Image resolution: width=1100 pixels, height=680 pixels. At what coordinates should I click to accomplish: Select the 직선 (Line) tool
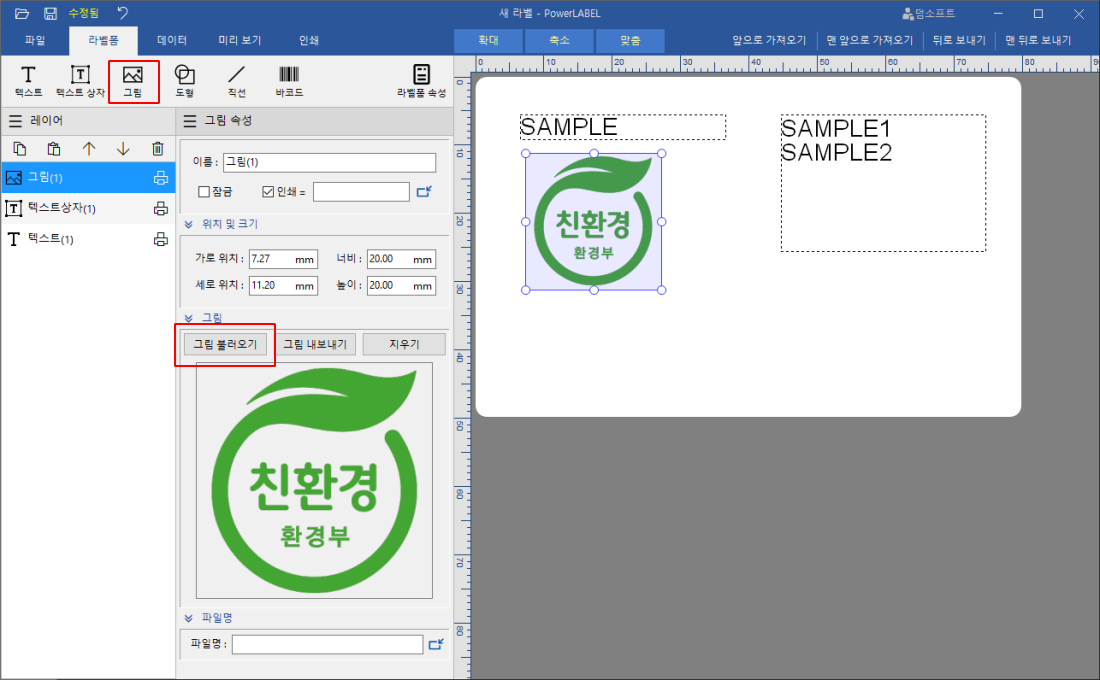236,80
